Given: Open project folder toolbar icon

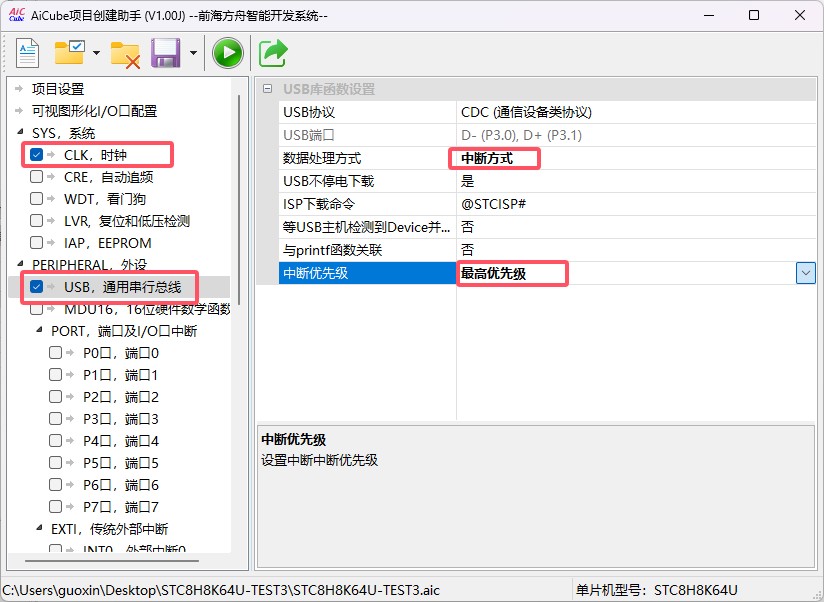Looking at the screenshot, I should coord(69,52).
